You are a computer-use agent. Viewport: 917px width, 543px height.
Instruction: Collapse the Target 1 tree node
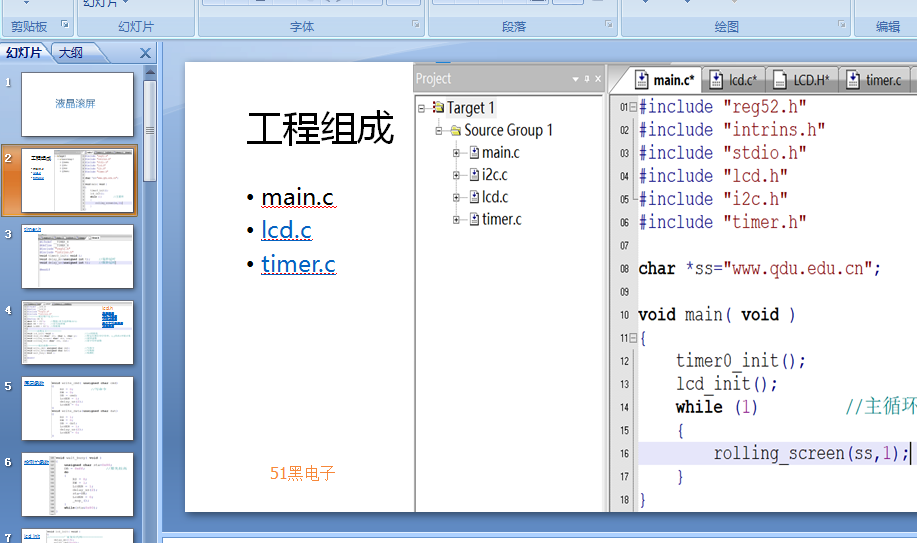(x=421, y=108)
